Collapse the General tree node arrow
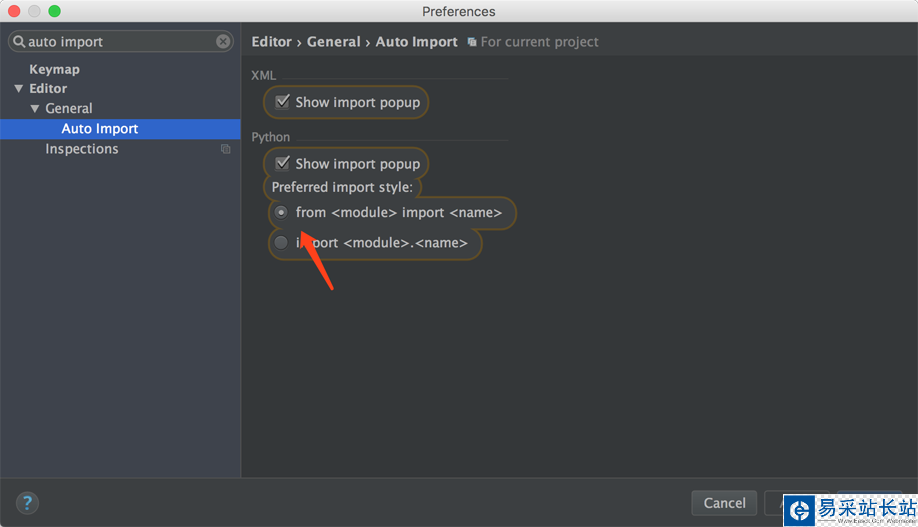This screenshot has width=918, height=527. pyautogui.click(x=35, y=108)
